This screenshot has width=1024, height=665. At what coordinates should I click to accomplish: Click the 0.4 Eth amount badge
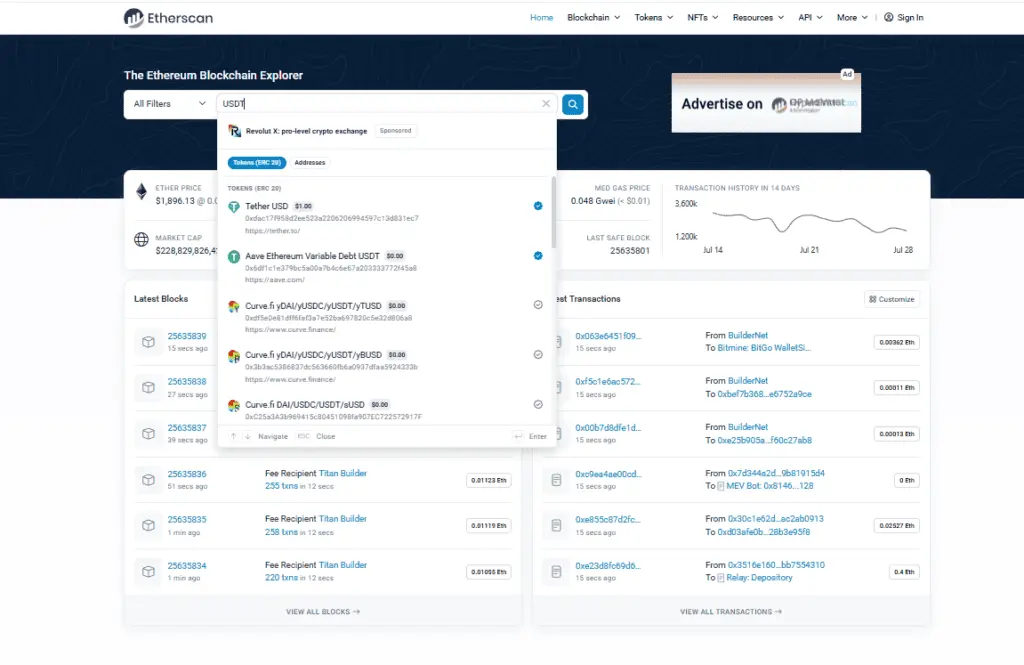pos(904,572)
